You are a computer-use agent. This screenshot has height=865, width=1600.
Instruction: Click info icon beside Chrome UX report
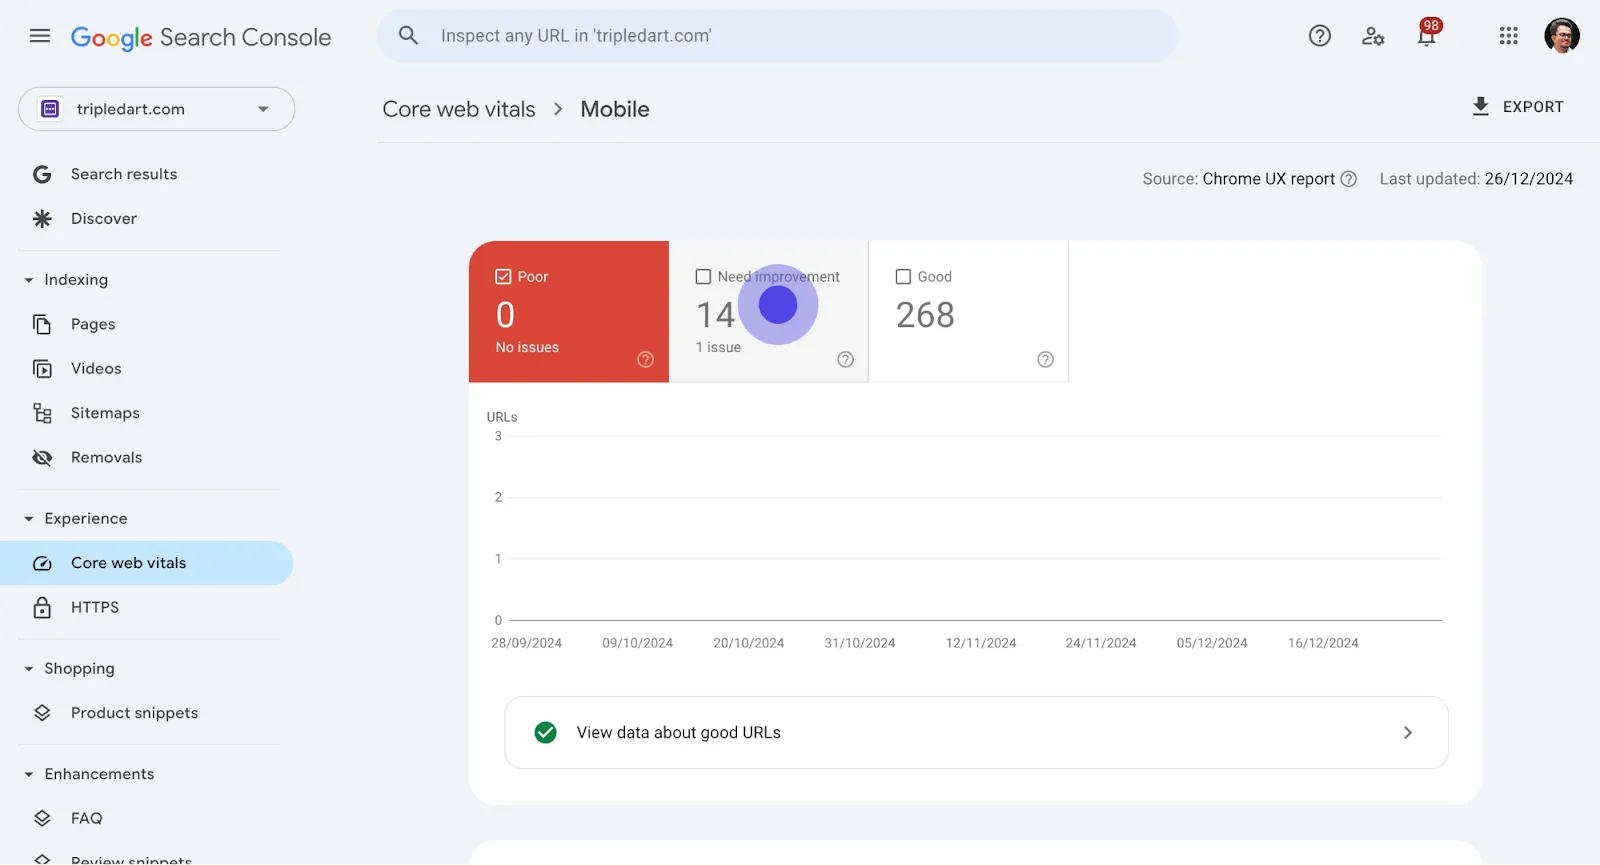point(1349,179)
